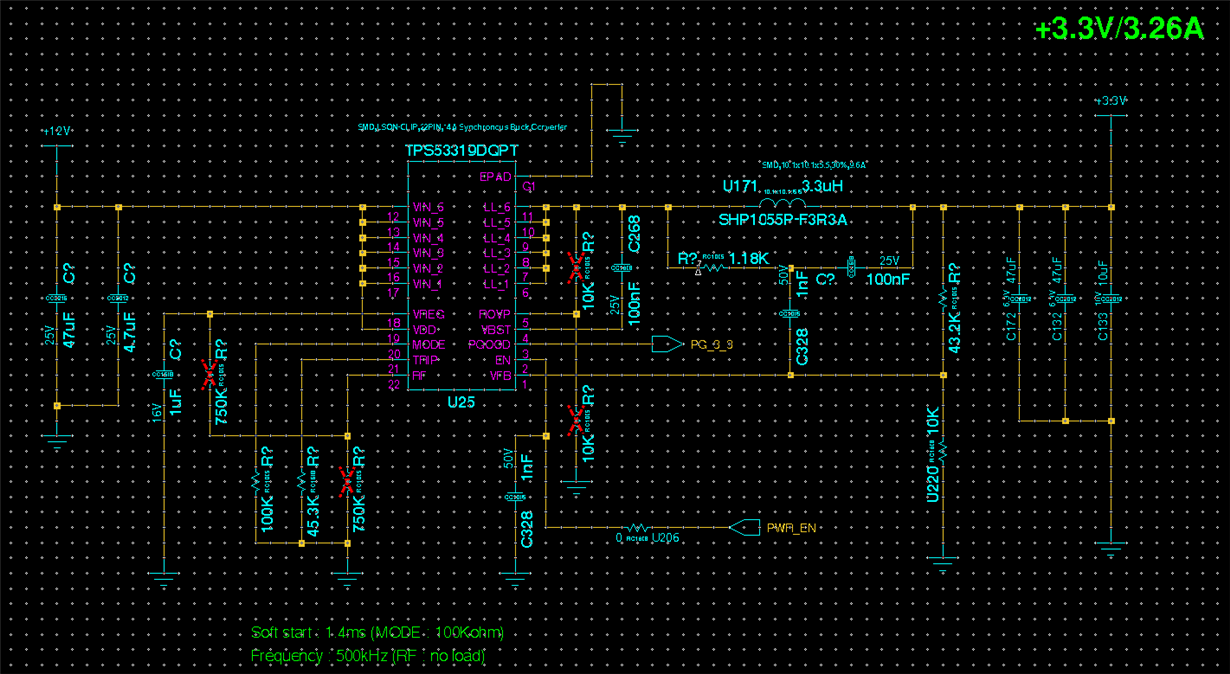
Task: Click the MODE pin label on U25
Action: pyautogui.click(x=429, y=345)
